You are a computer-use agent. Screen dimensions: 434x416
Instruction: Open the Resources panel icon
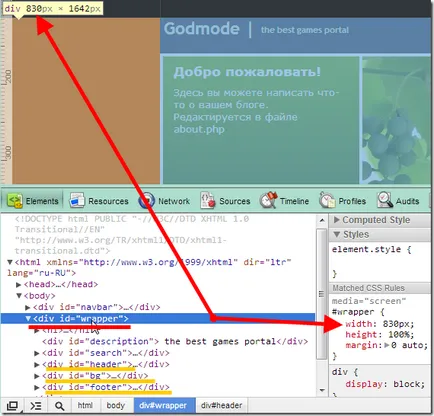tap(77, 201)
